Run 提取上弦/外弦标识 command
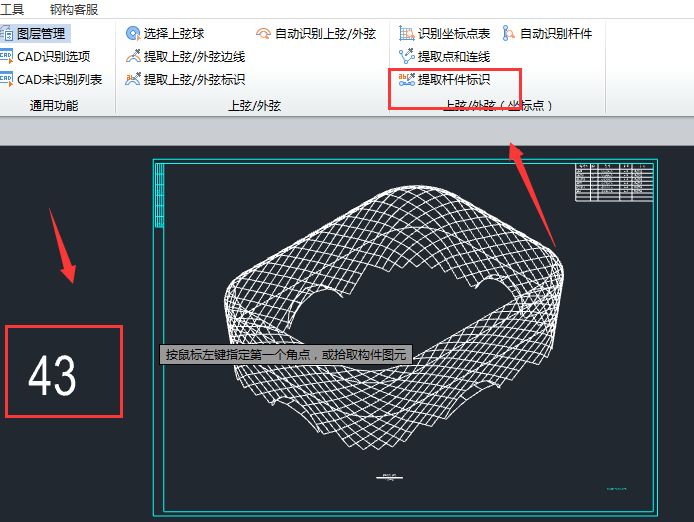The image size is (694, 522). pyautogui.click(x=194, y=79)
